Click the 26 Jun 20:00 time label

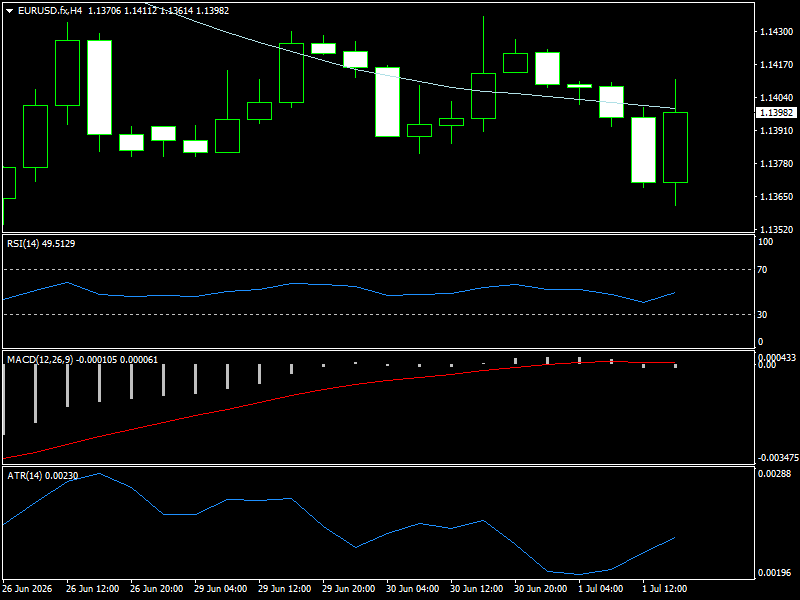coord(157,589)
